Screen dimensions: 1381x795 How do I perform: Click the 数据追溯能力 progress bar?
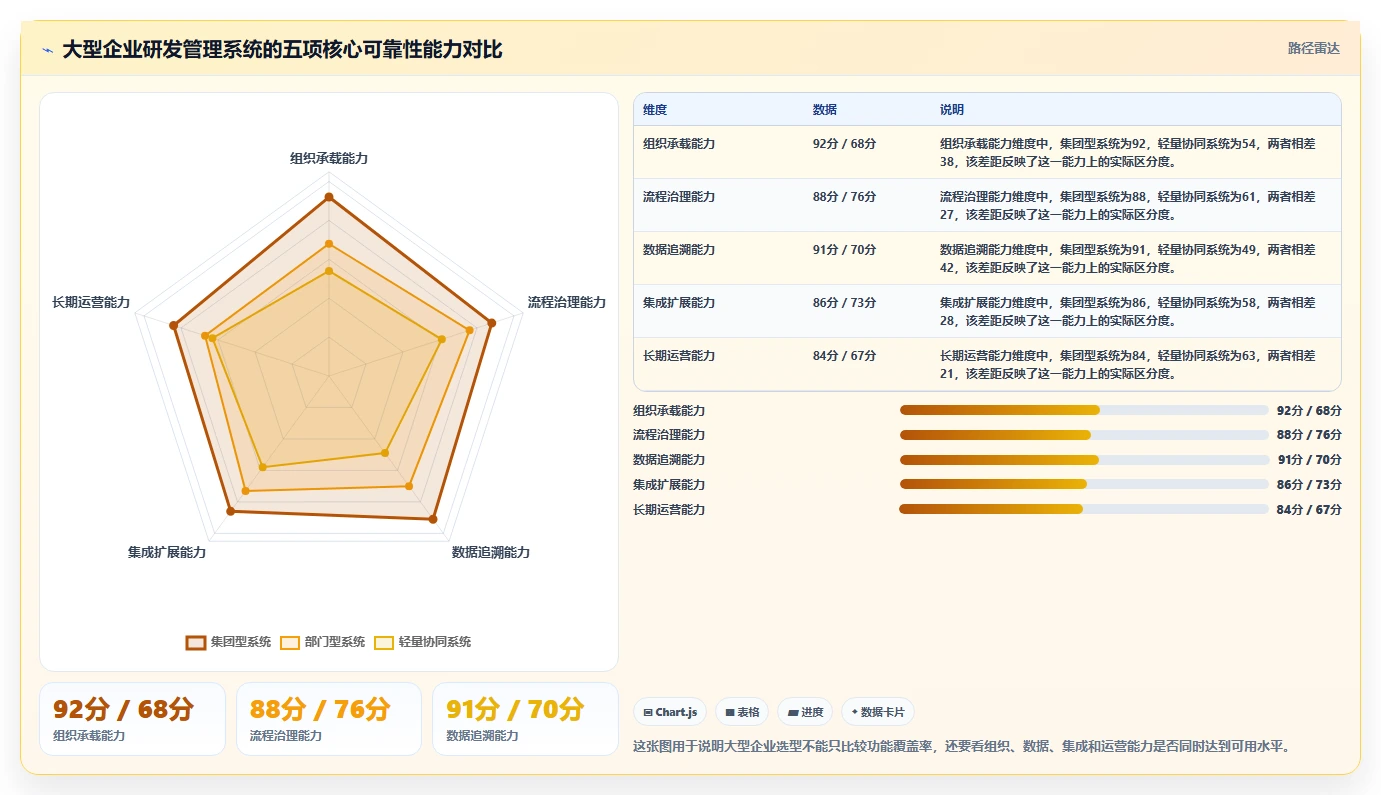(1084, 460)
